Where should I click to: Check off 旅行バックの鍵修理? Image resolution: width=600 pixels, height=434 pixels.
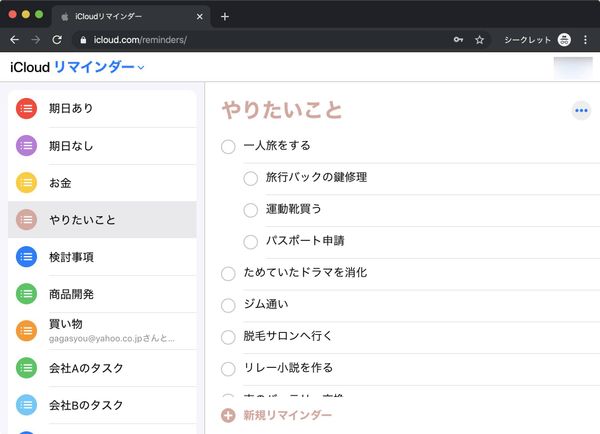click(251, 178)
